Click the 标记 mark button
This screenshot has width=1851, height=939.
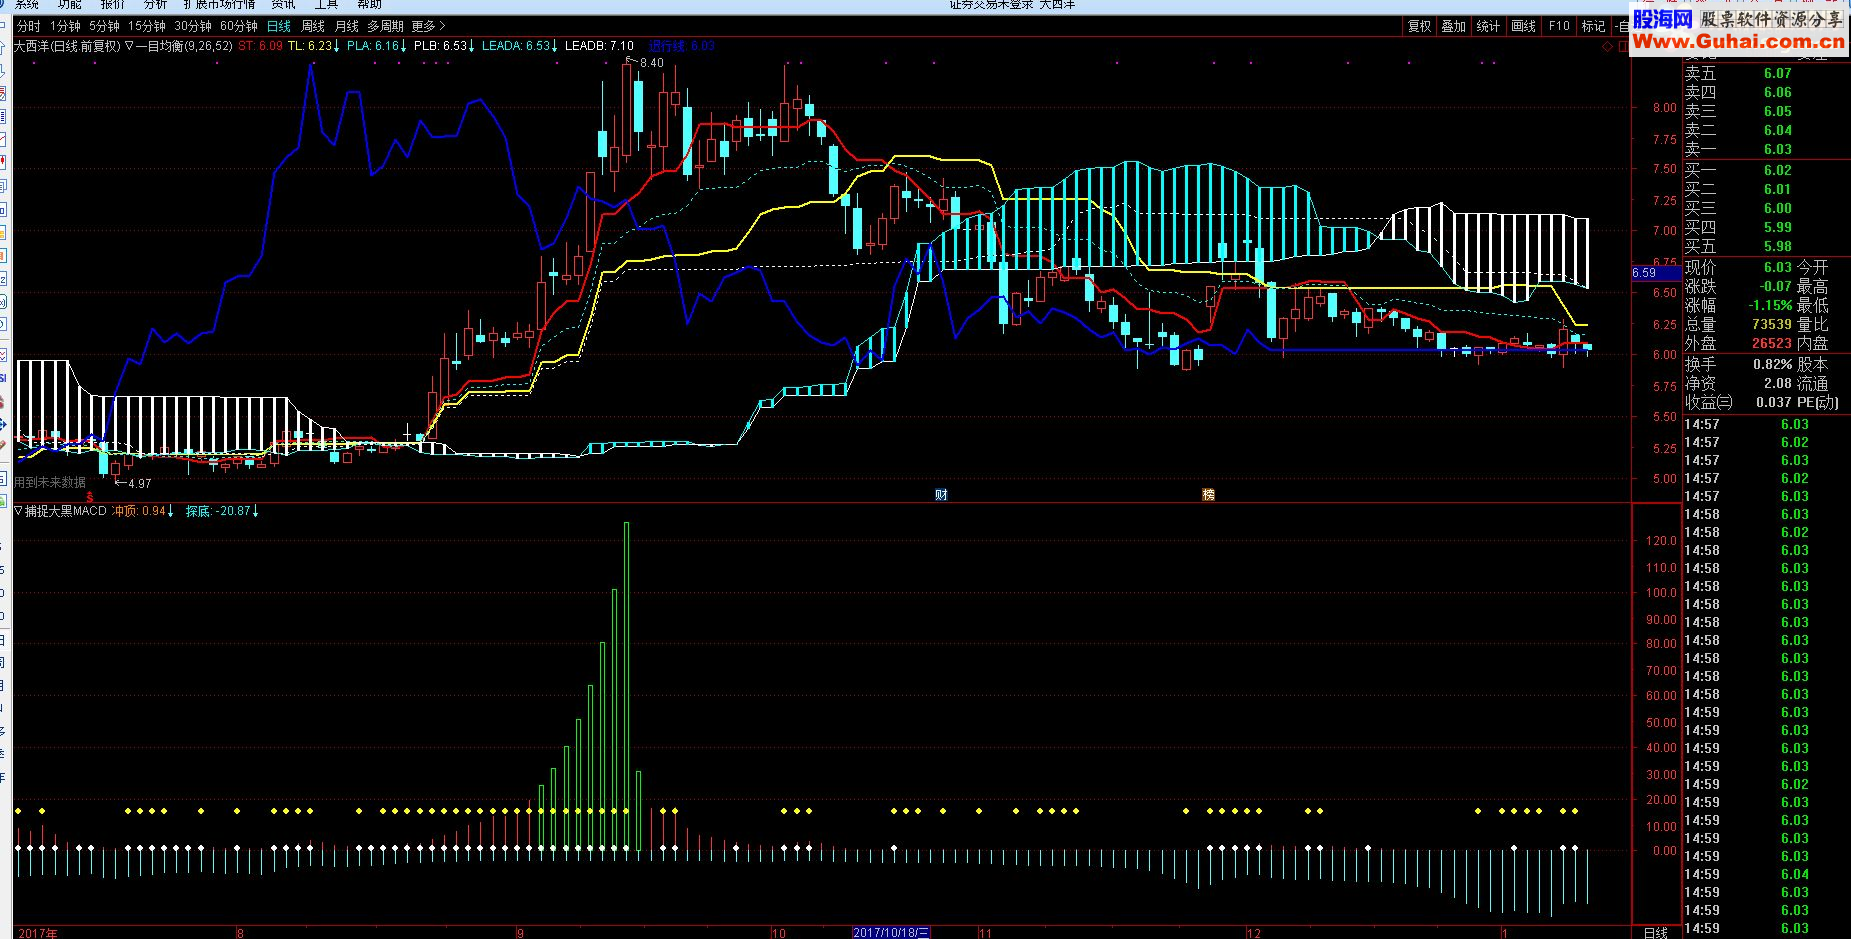click(x=1593, y=26)
